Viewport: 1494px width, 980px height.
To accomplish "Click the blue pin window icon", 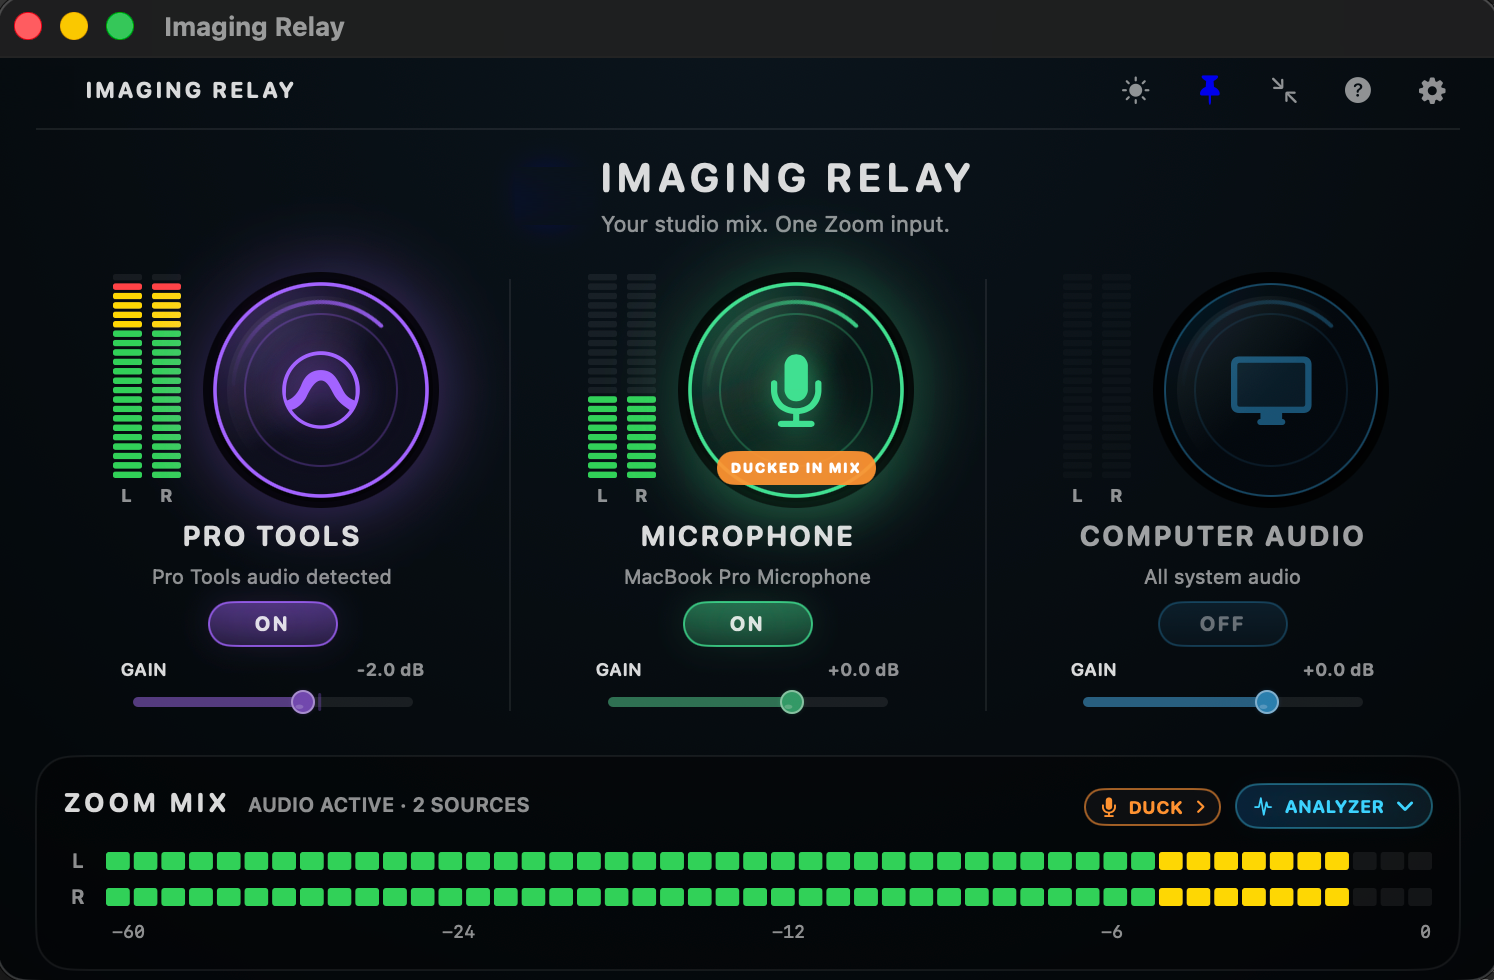I will [1210, 90].
